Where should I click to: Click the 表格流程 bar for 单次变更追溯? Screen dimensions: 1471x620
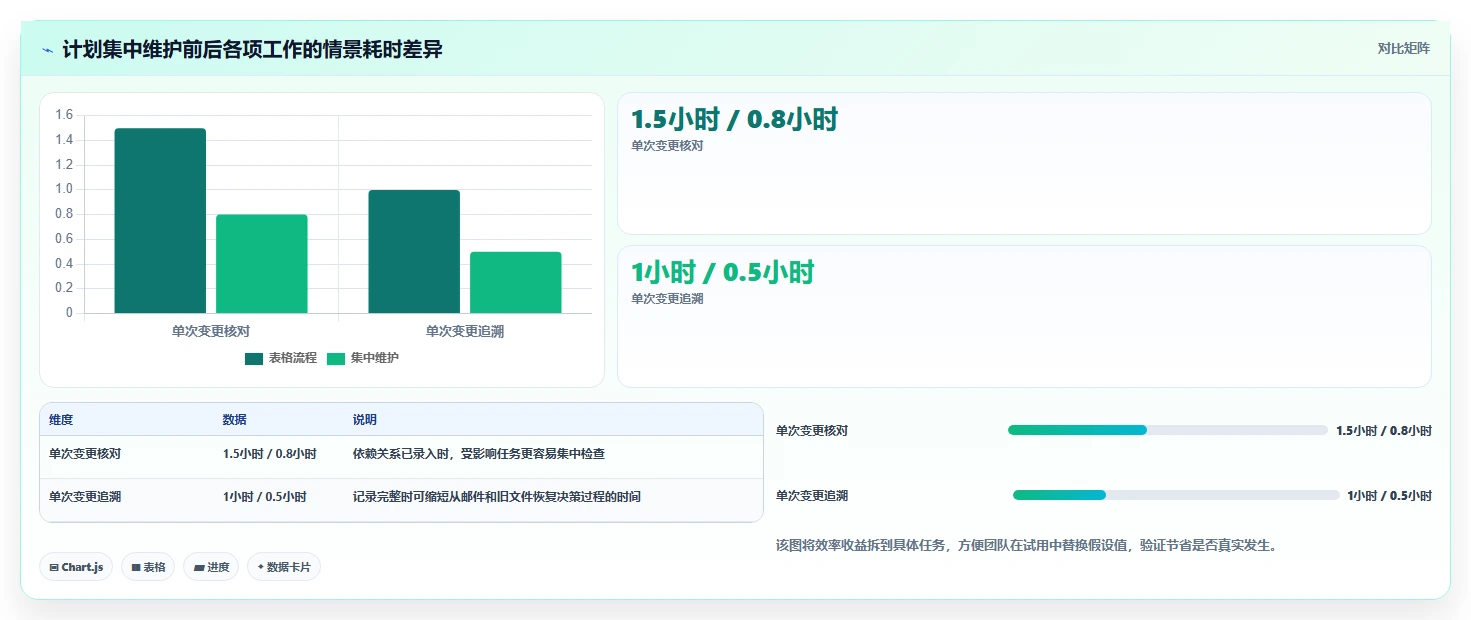(414, 251)
